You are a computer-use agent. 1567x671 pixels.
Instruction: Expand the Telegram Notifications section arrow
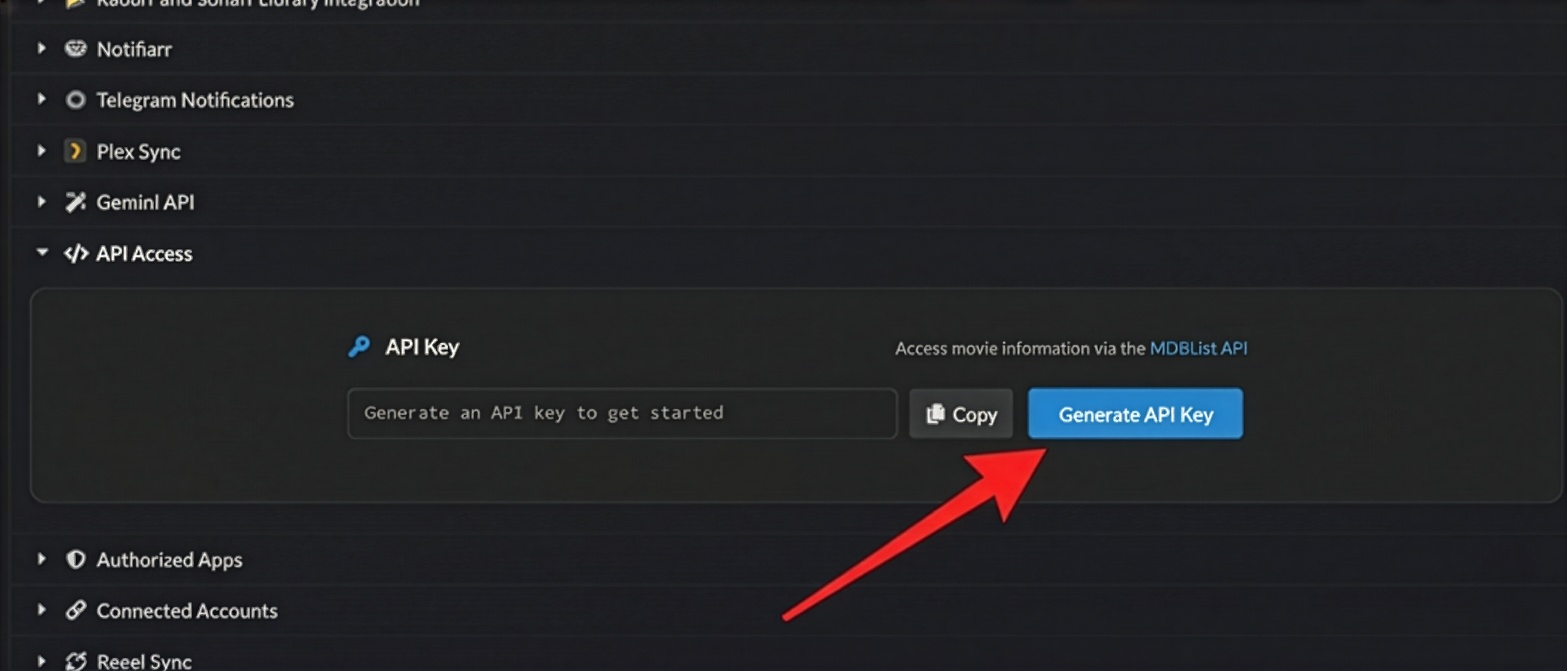pos(41,99)
